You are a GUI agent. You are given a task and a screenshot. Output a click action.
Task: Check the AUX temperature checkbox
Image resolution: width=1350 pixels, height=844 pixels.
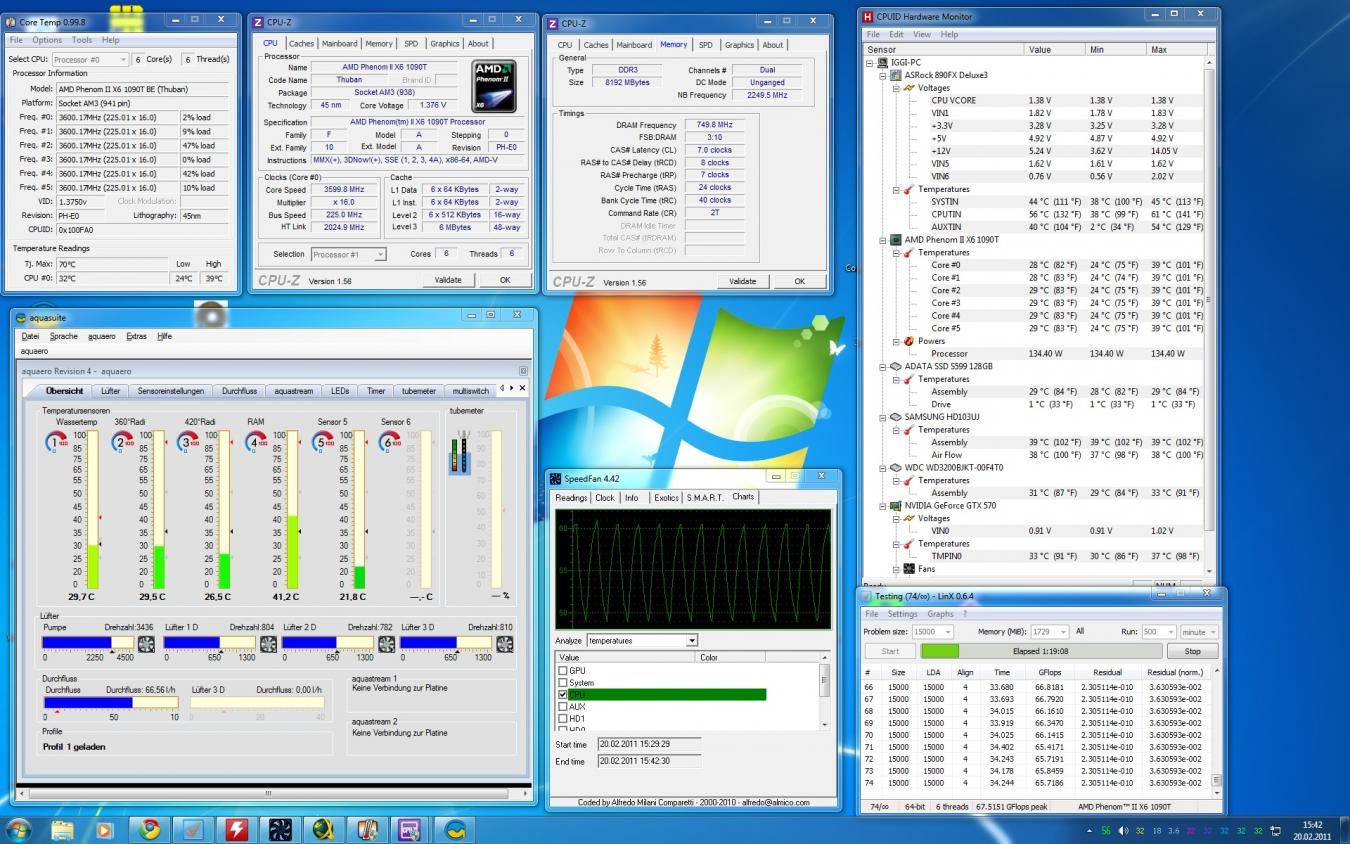pos(562,706)
